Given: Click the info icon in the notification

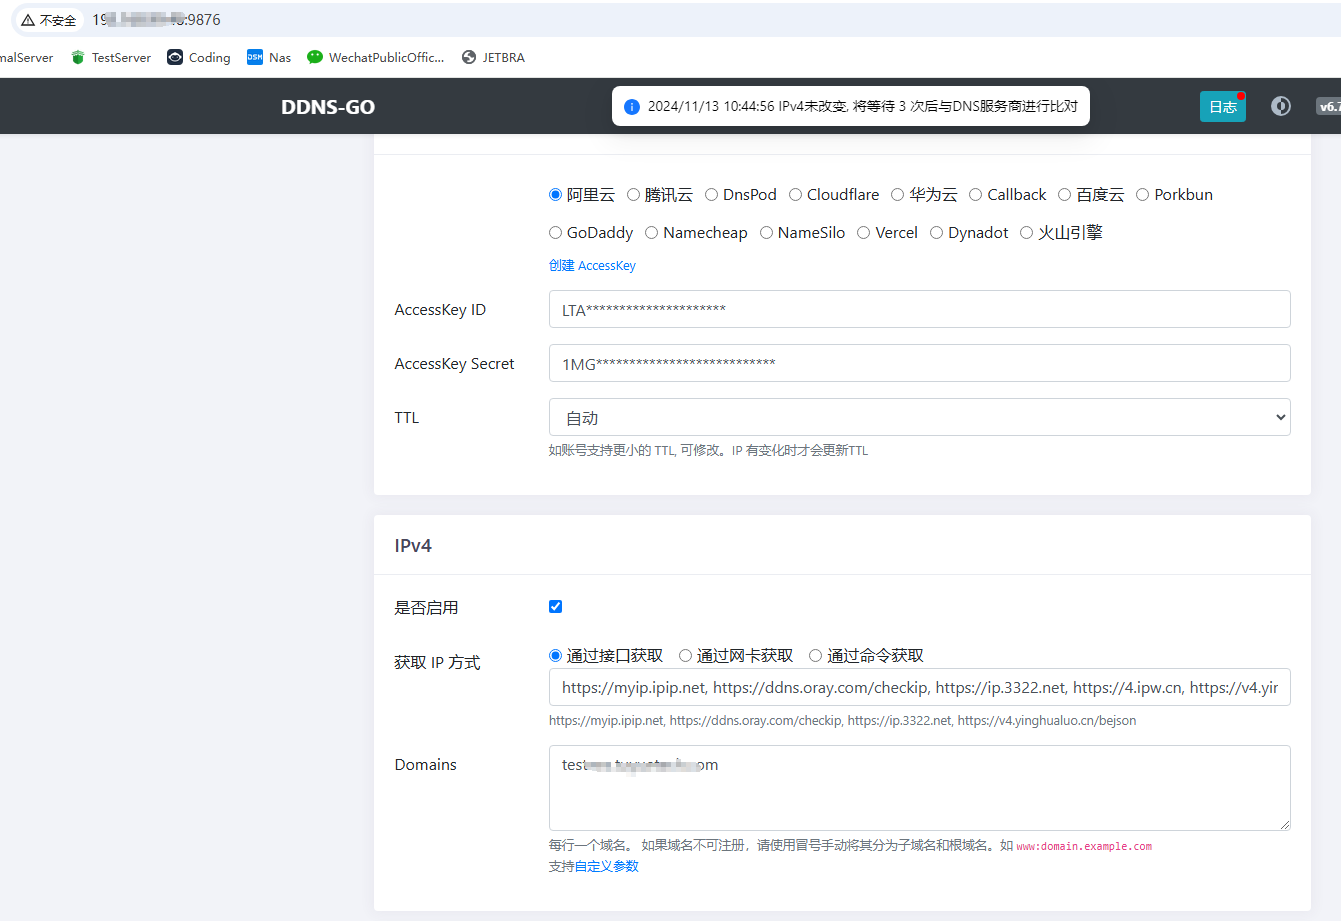Looking at the screenshot, I should coord(631,106).
